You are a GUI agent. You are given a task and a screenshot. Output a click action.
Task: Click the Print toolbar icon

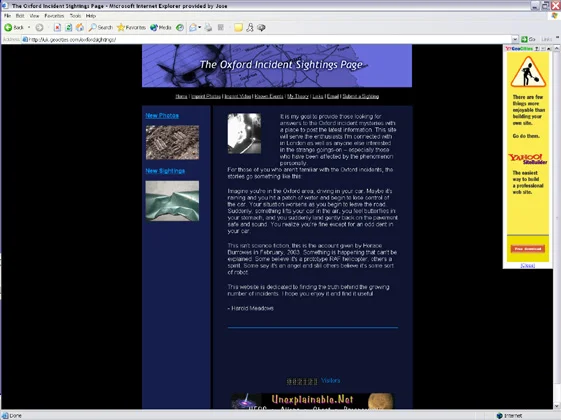click(208, 28)
